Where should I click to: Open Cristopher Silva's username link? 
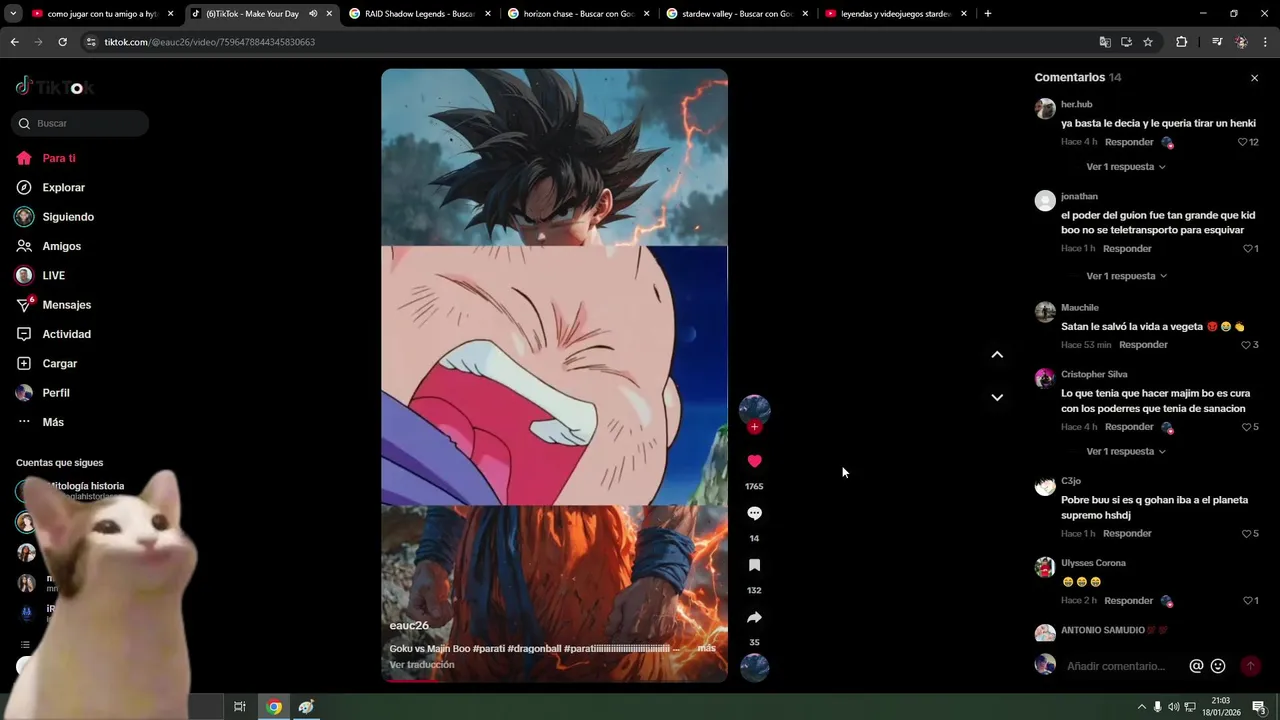point(1094,375)
